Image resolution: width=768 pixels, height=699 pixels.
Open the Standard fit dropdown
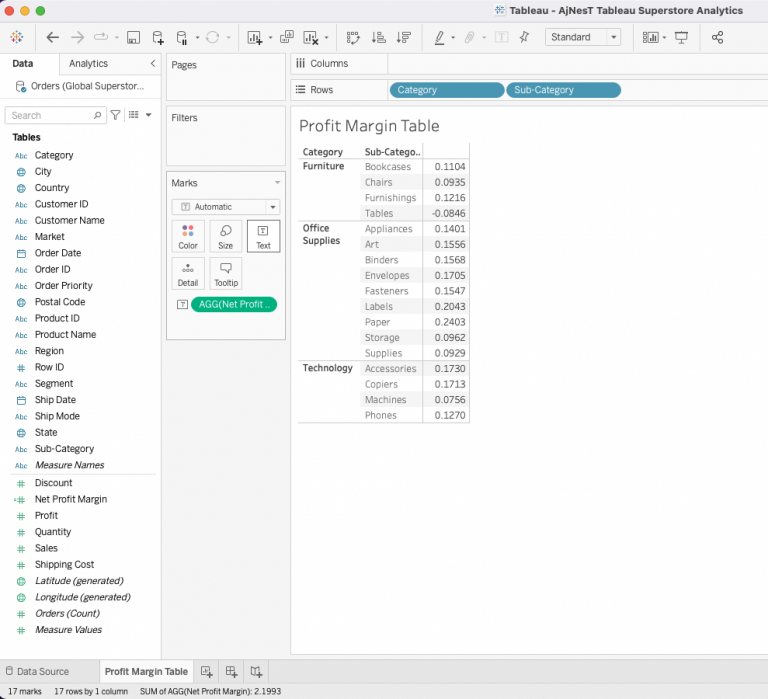(583, 37)
